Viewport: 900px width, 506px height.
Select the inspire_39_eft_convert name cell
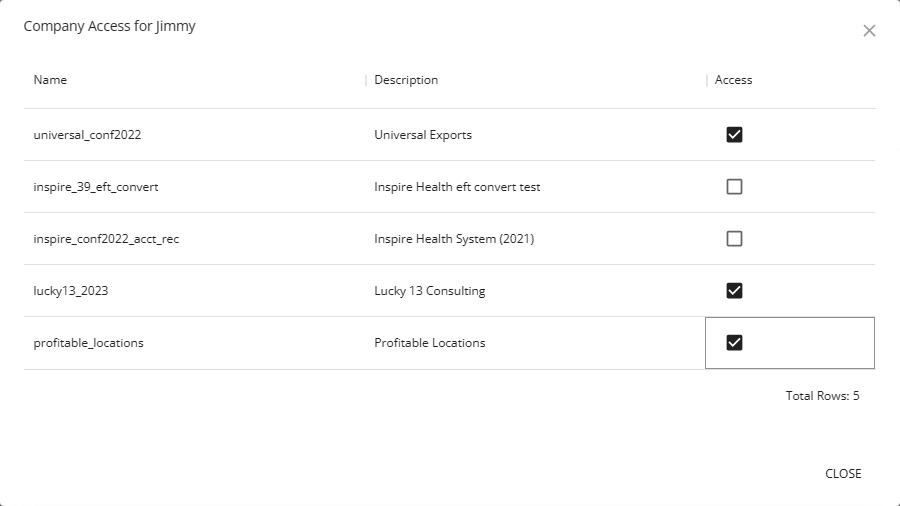(96, 187)
